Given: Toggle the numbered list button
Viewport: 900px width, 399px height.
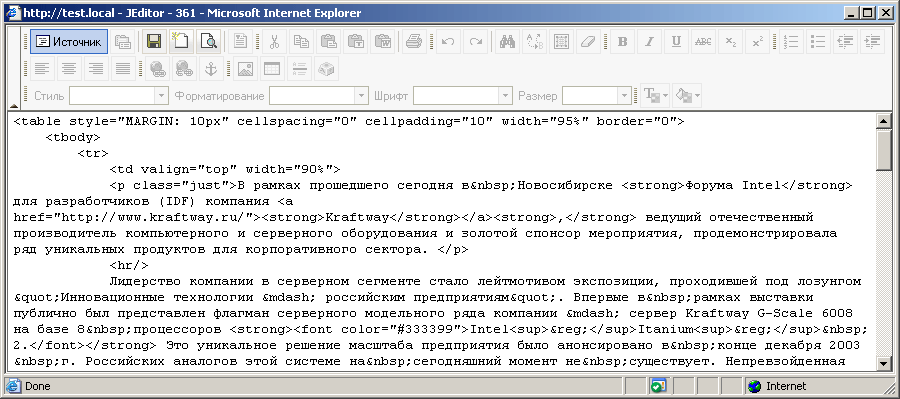Looking at the screenshot, I should [791, 42].
